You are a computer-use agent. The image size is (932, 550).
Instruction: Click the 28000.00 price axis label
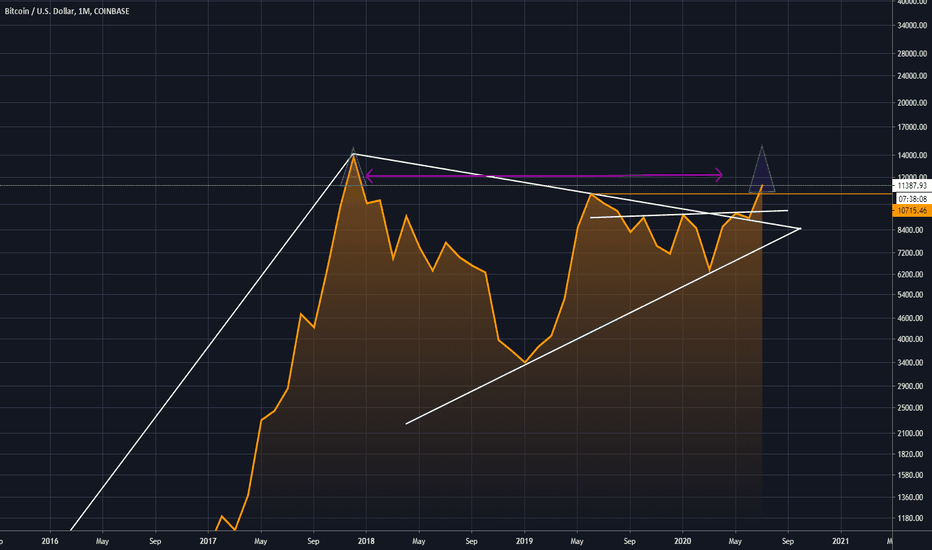click(x=912, y=54)
